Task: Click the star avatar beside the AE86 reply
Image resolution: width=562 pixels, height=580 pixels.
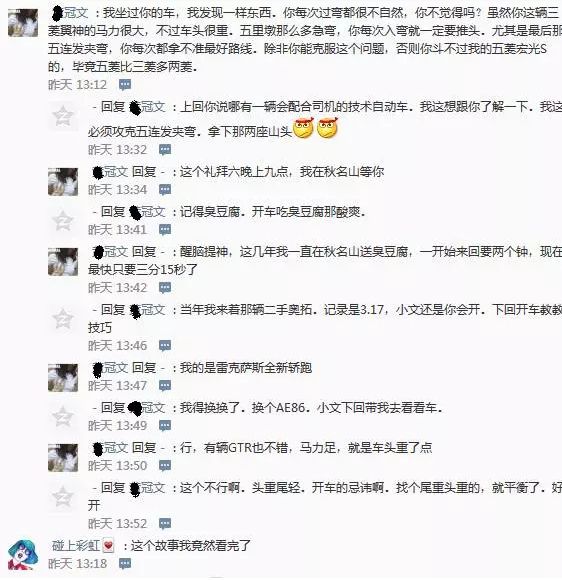Action: click(x=63, y=417)
